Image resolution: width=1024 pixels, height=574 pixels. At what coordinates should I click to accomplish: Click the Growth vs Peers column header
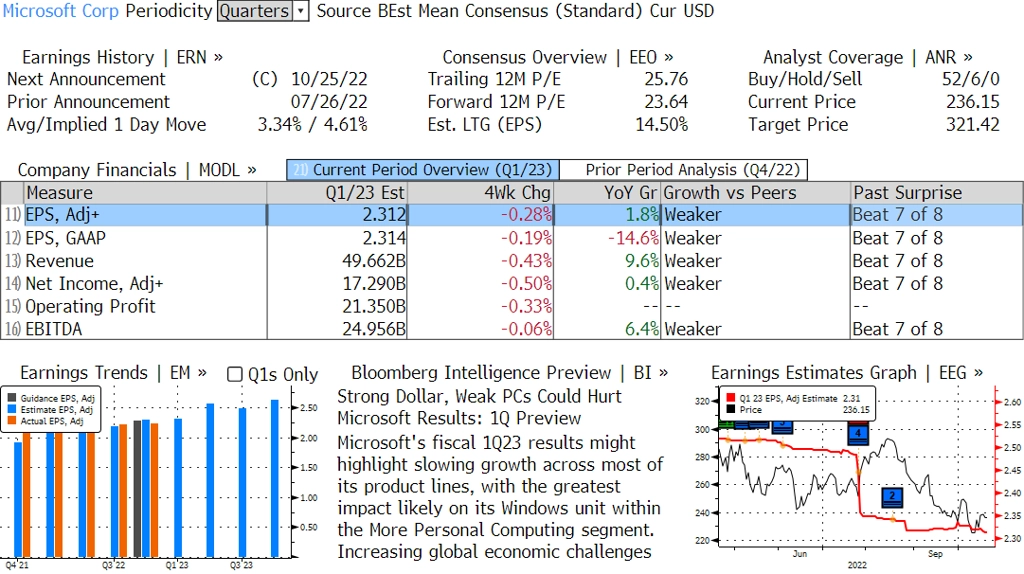[x=756, y=193]
